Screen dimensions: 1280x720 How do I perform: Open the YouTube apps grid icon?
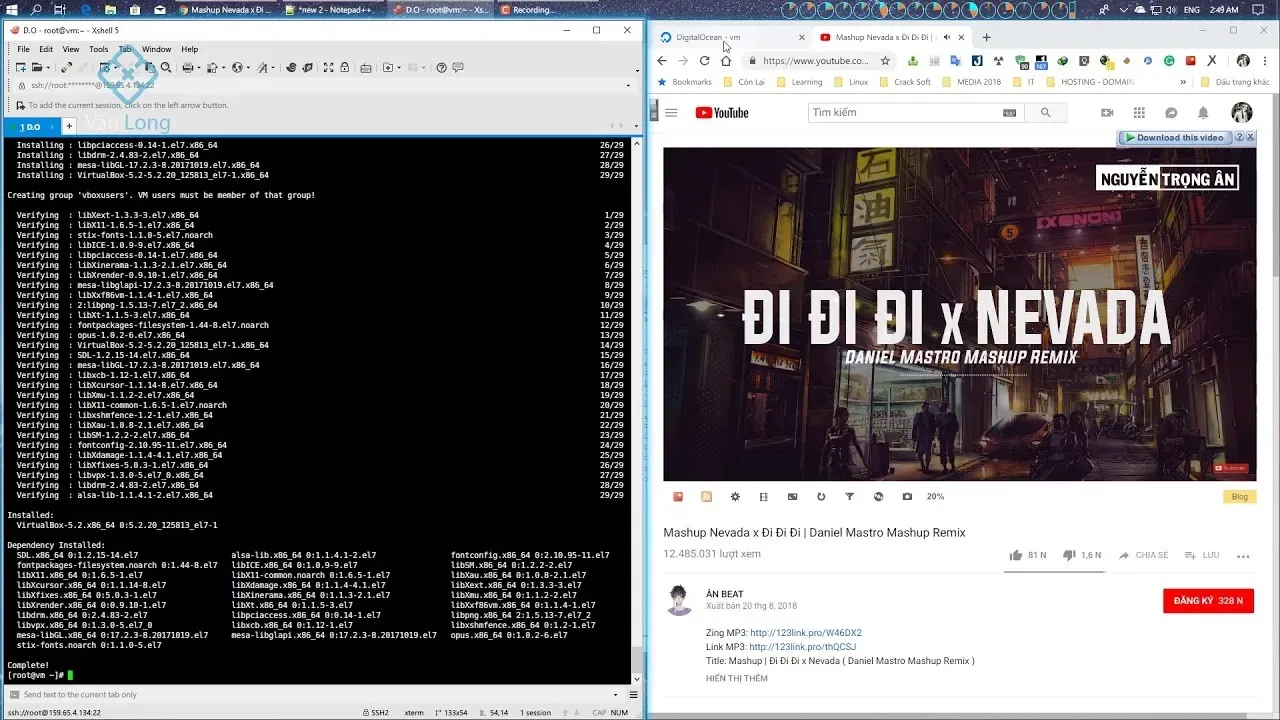tap(1139, 113)
